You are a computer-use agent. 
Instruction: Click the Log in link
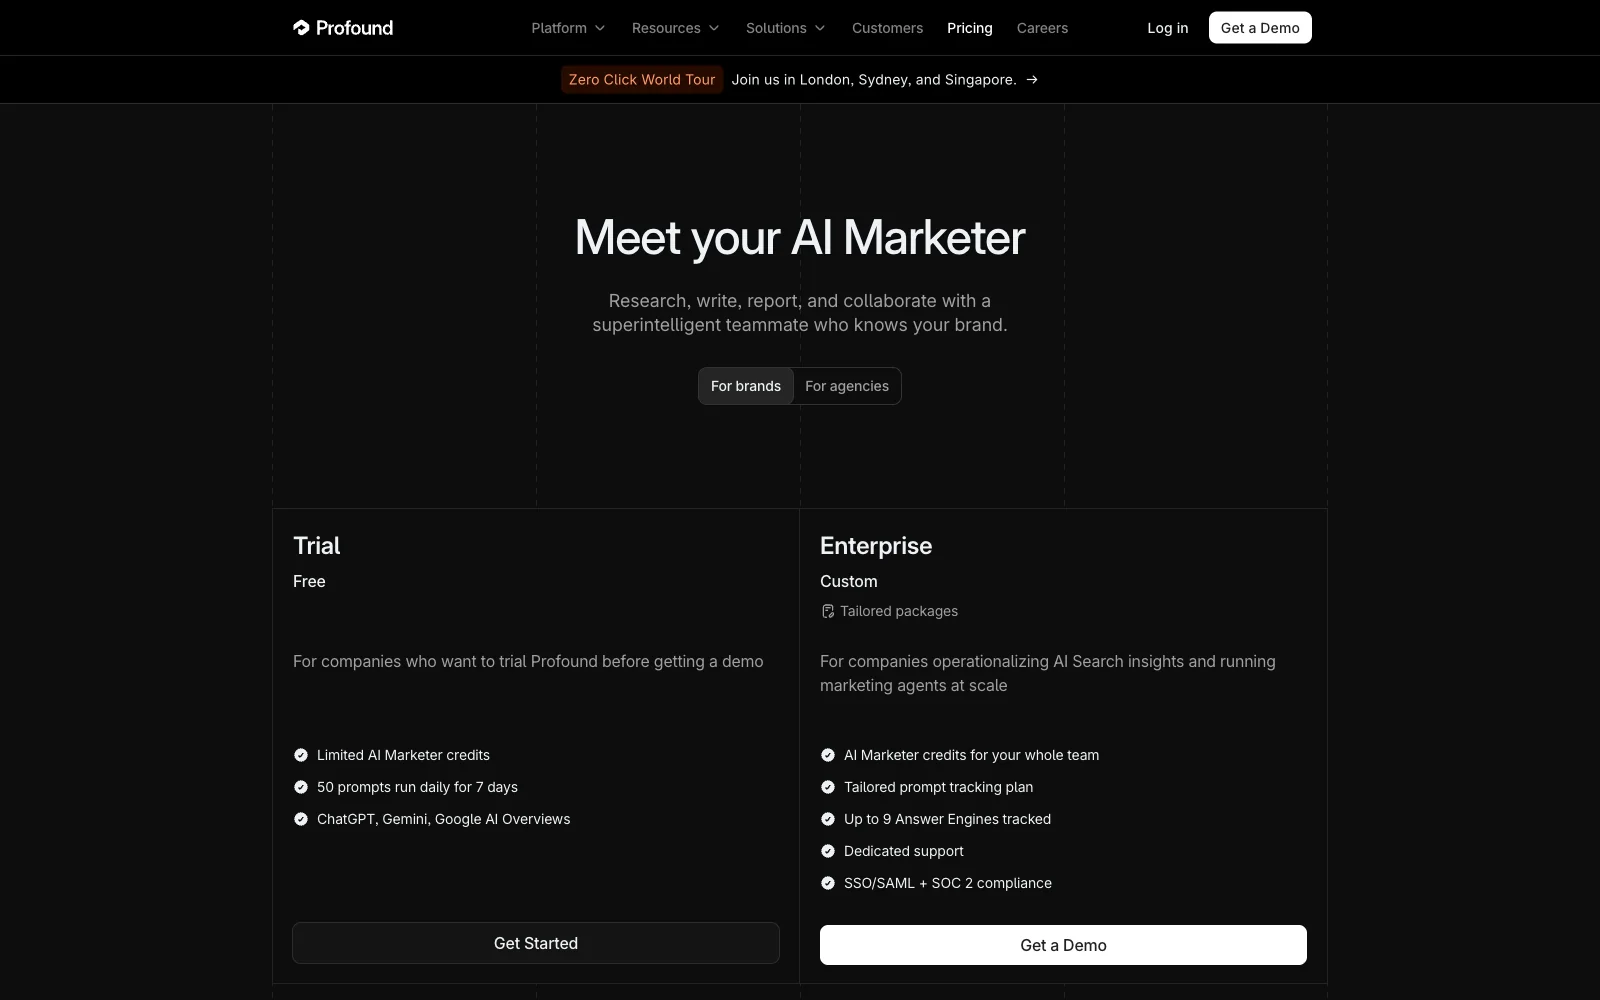(1167, 28)
